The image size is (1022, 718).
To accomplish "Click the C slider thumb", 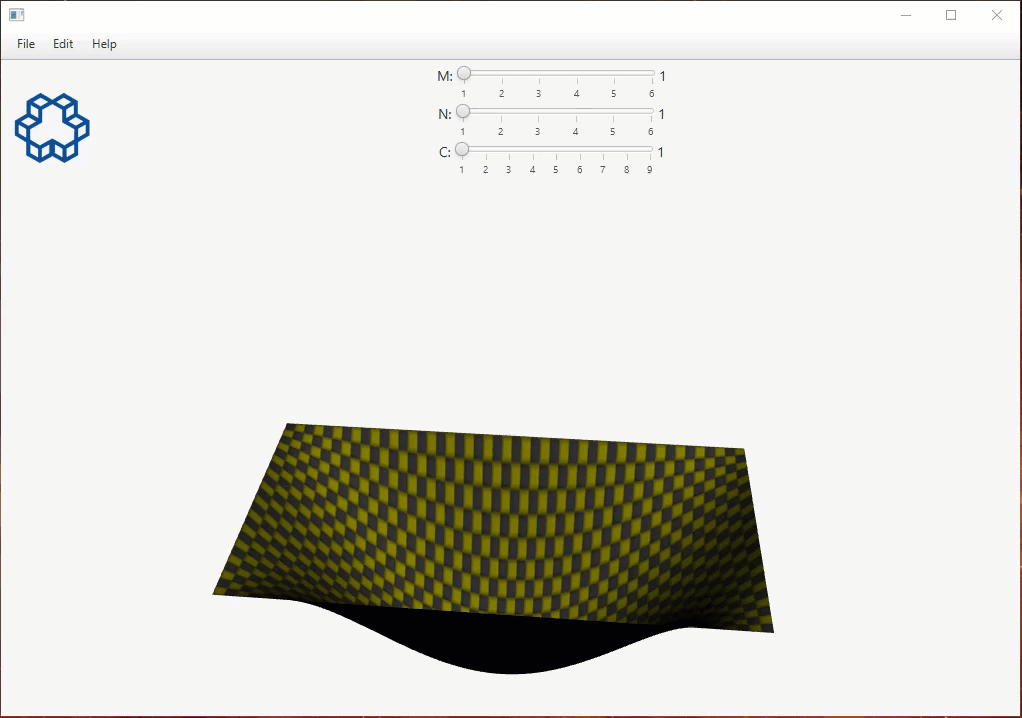I will [462, 149].
